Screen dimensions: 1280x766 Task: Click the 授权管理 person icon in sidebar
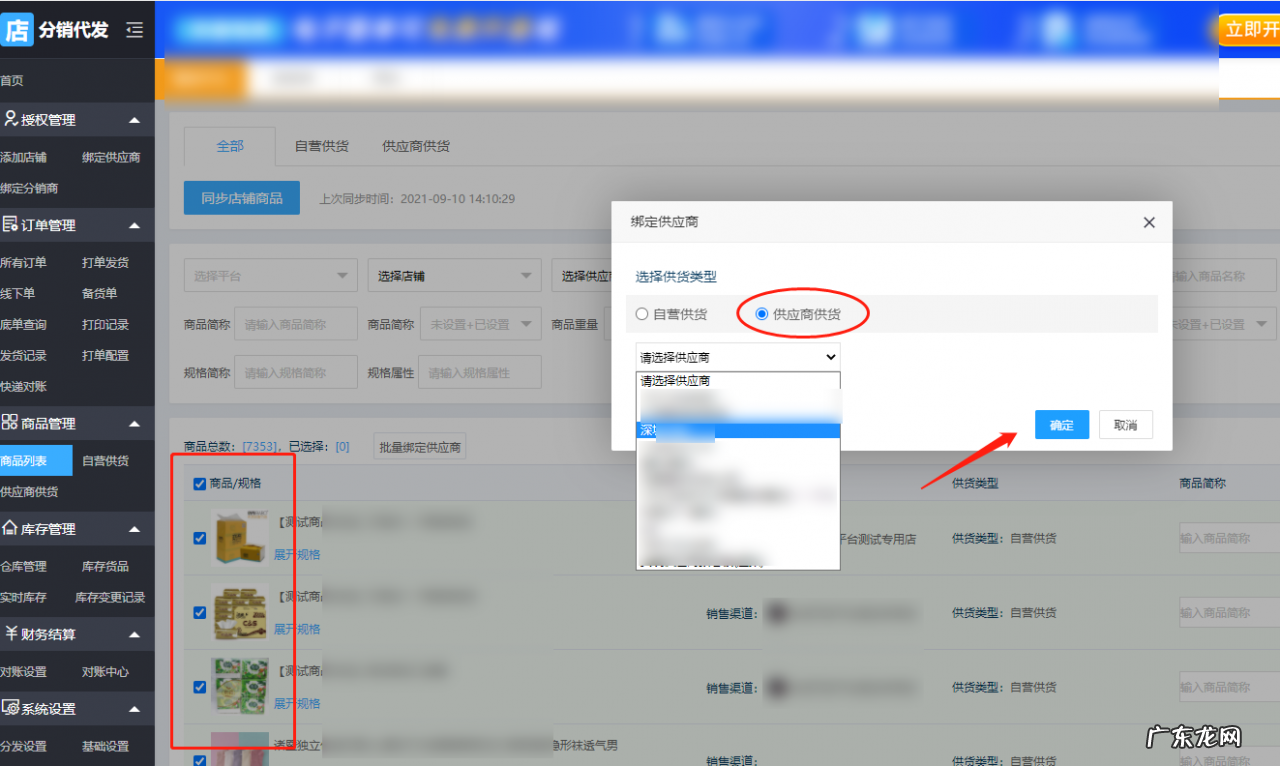click(x=12, y=119)
